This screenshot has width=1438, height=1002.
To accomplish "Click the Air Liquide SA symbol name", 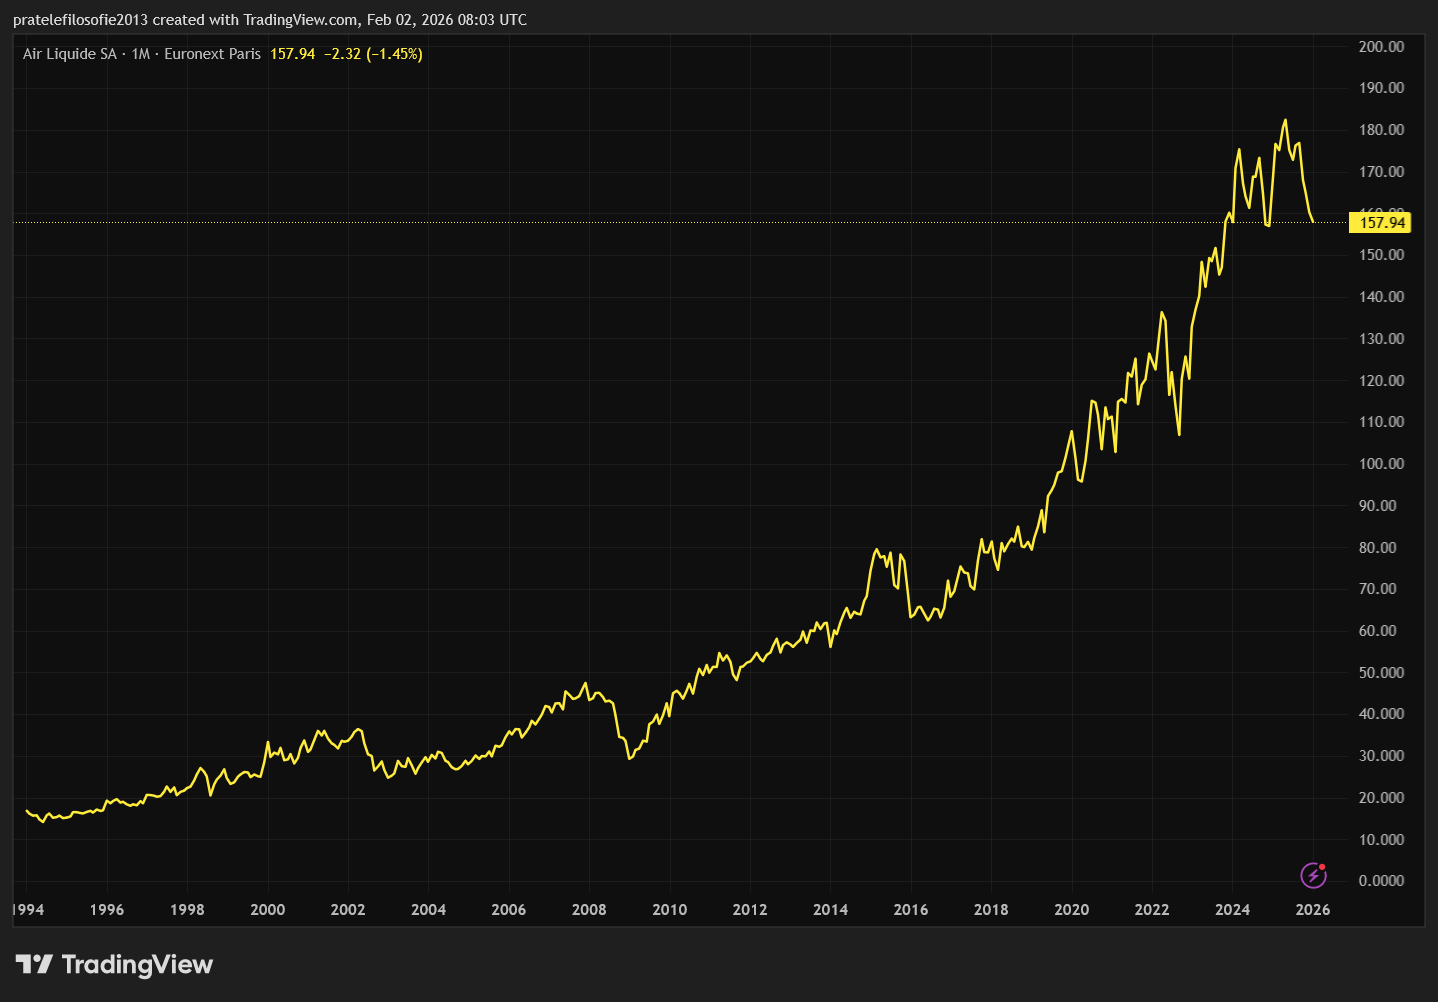I will pos(70,54).
